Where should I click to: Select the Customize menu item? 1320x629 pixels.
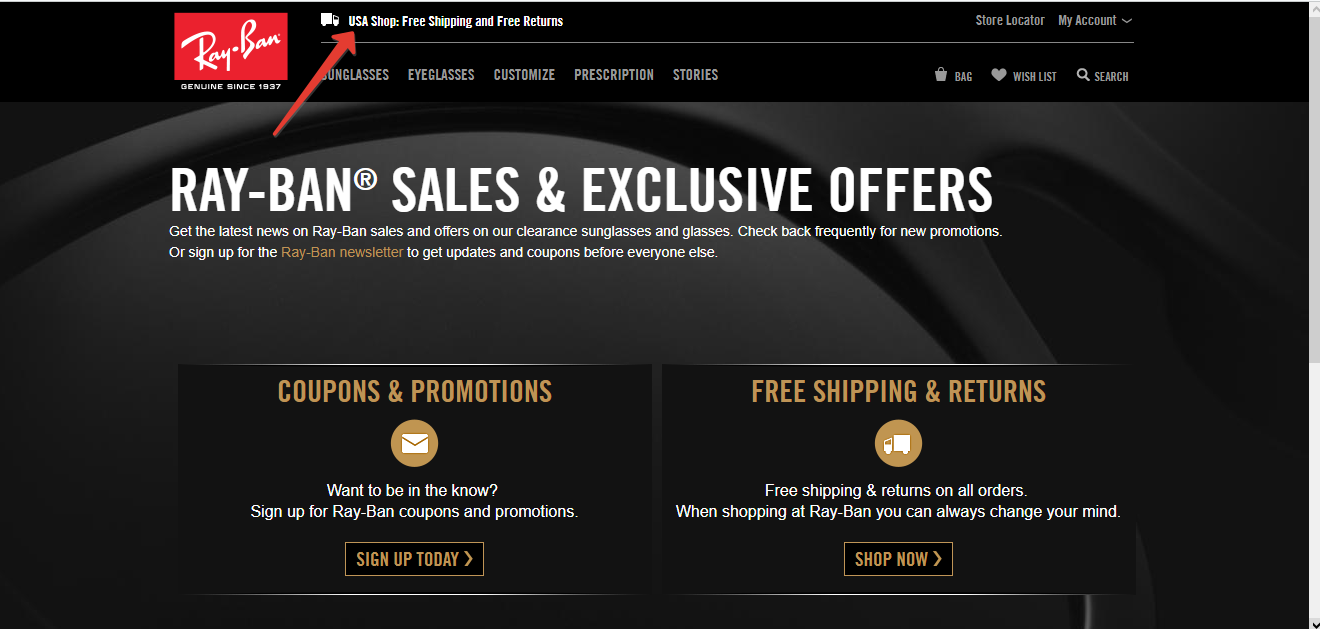click(524, 75)
